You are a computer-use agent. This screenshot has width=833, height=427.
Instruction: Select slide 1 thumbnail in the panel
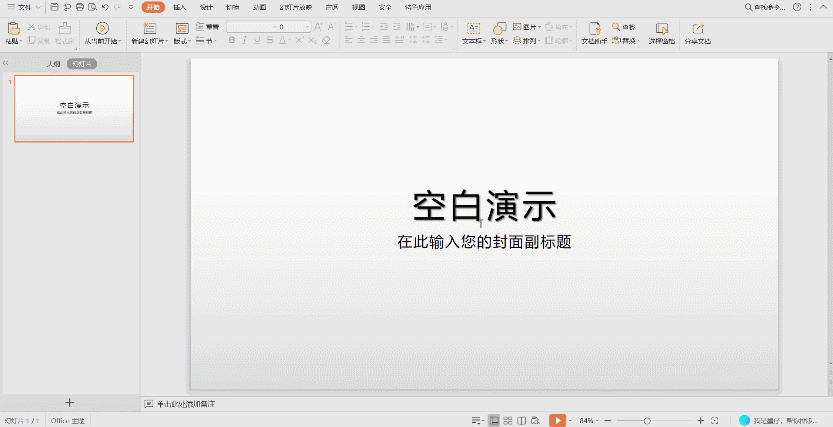point(74,108)
